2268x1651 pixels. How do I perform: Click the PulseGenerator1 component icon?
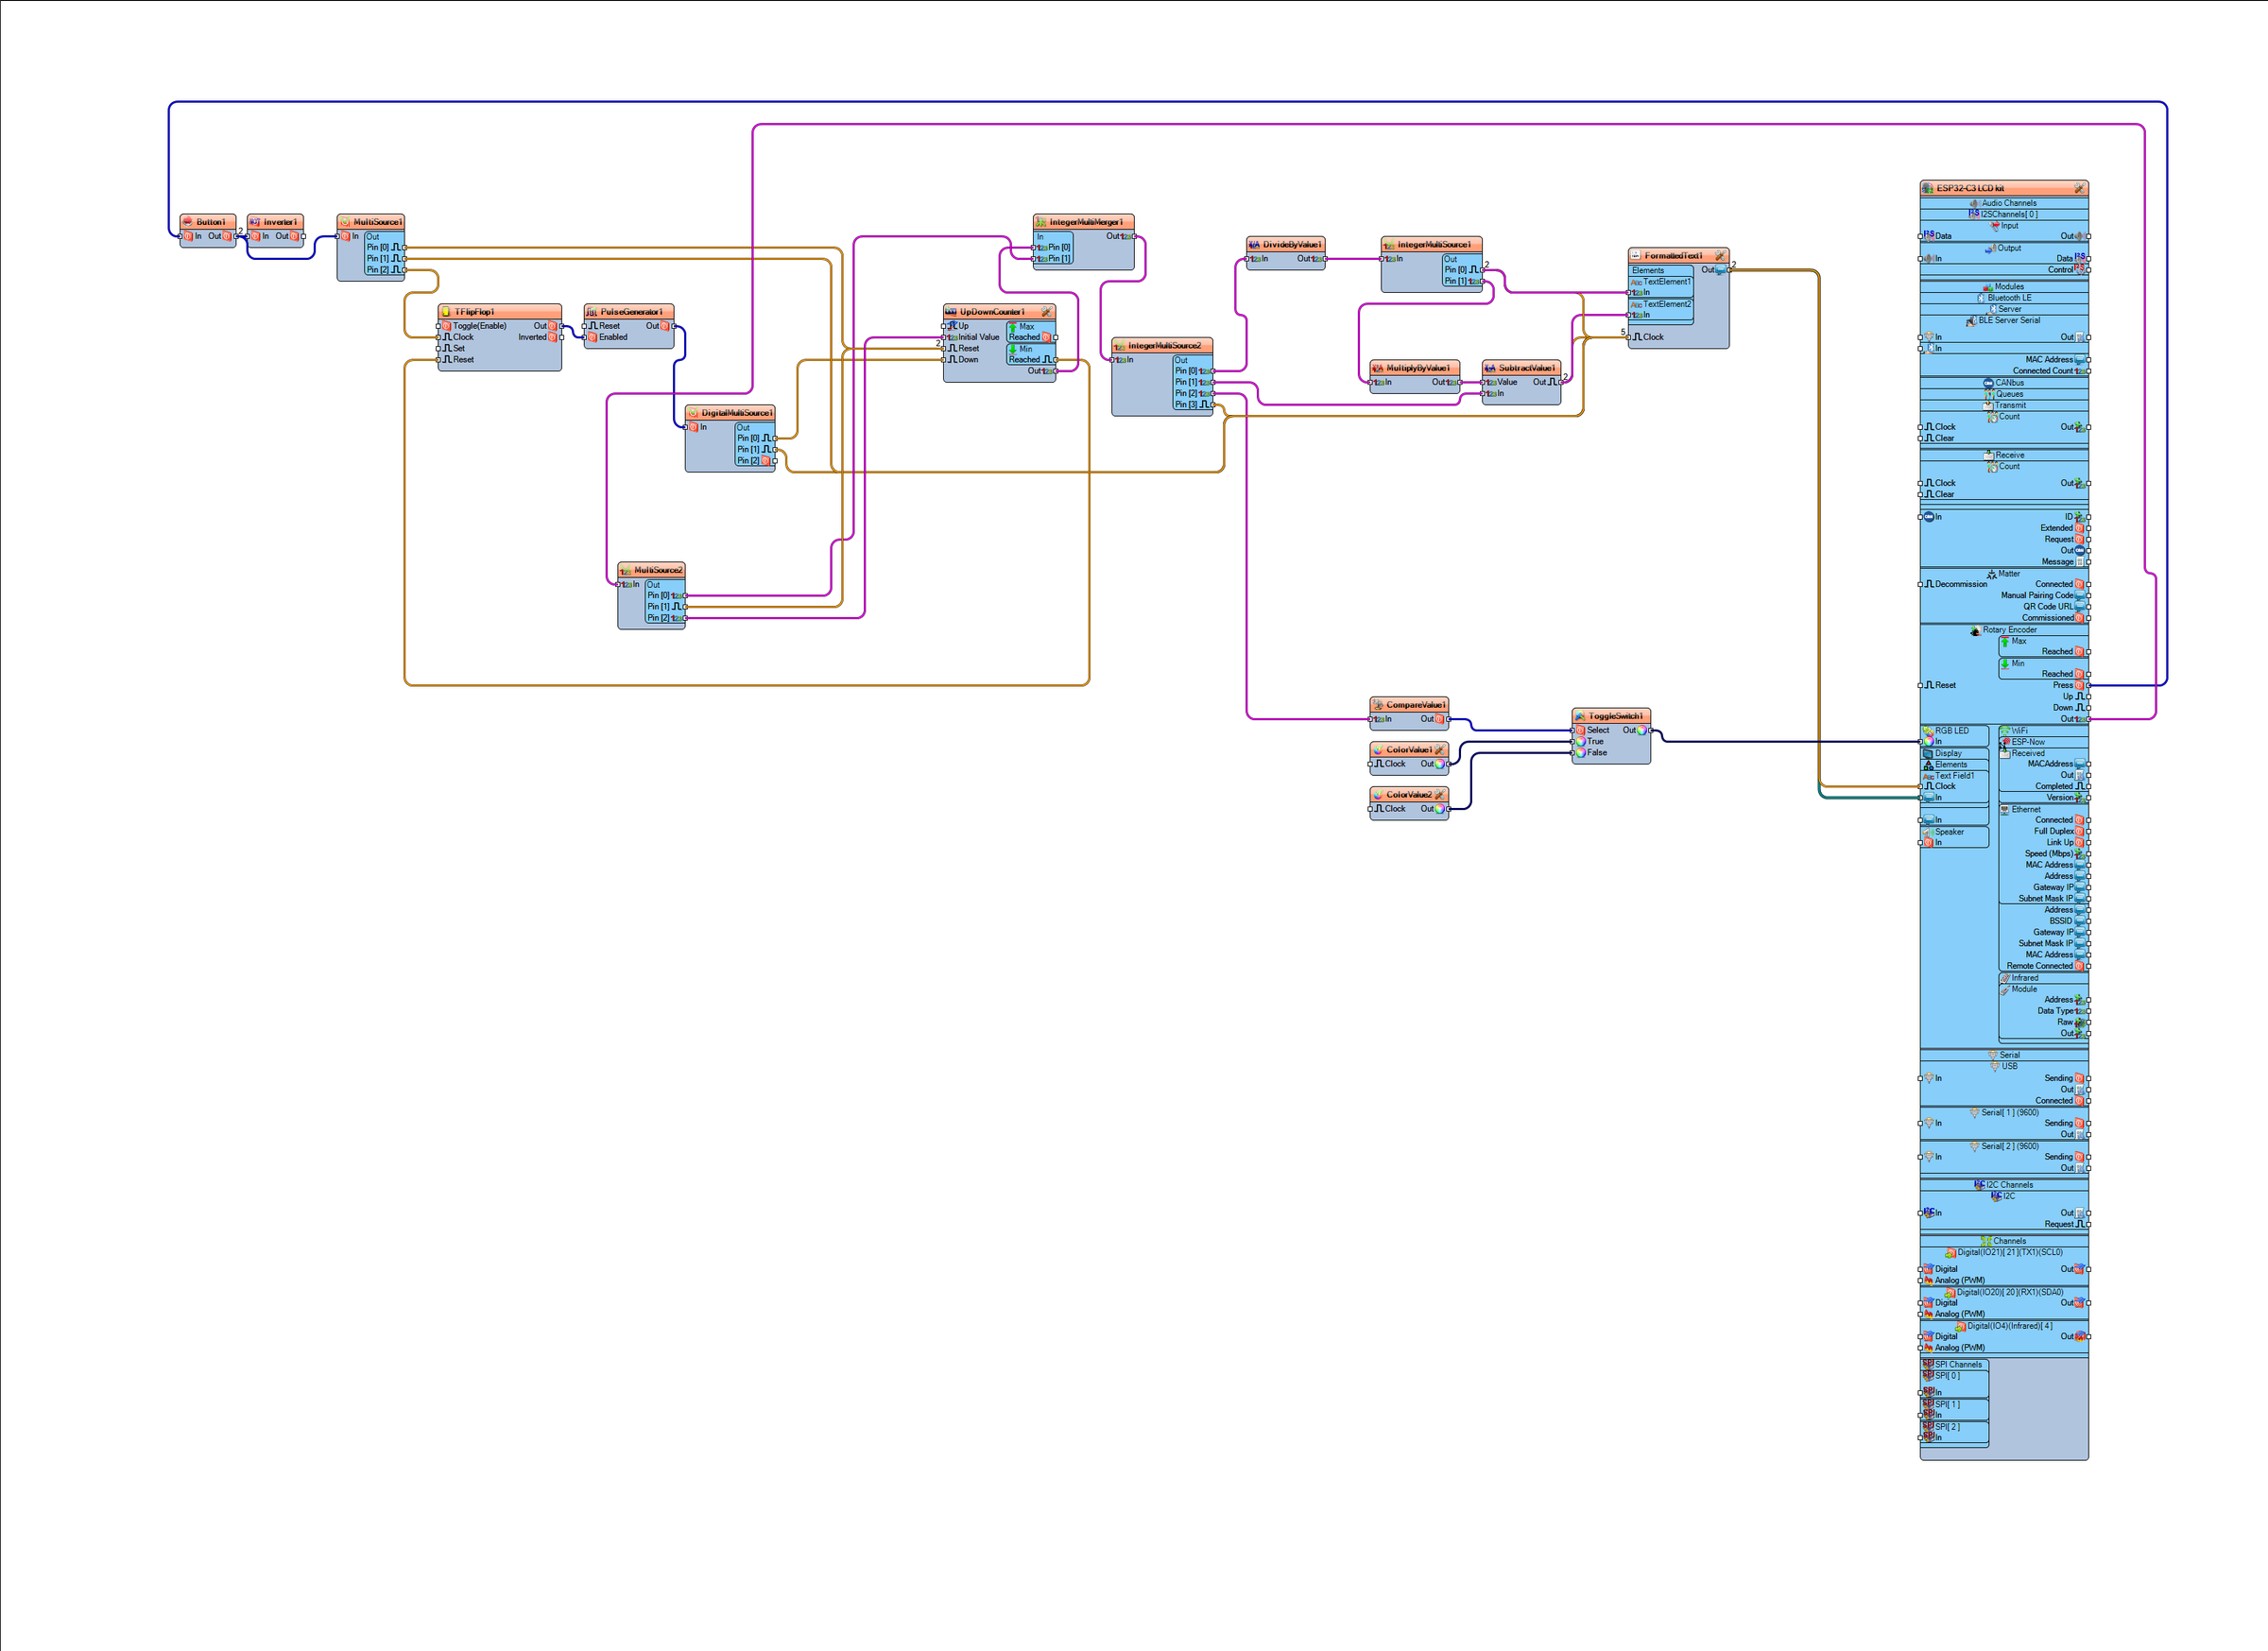pyautogui.click(x=592, y=312)
